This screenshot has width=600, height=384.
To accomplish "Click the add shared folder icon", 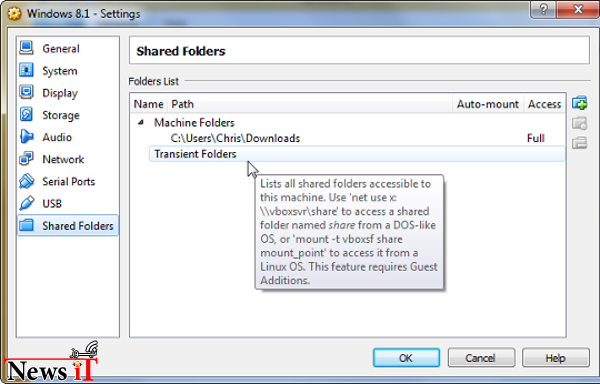I will [579, 103].
